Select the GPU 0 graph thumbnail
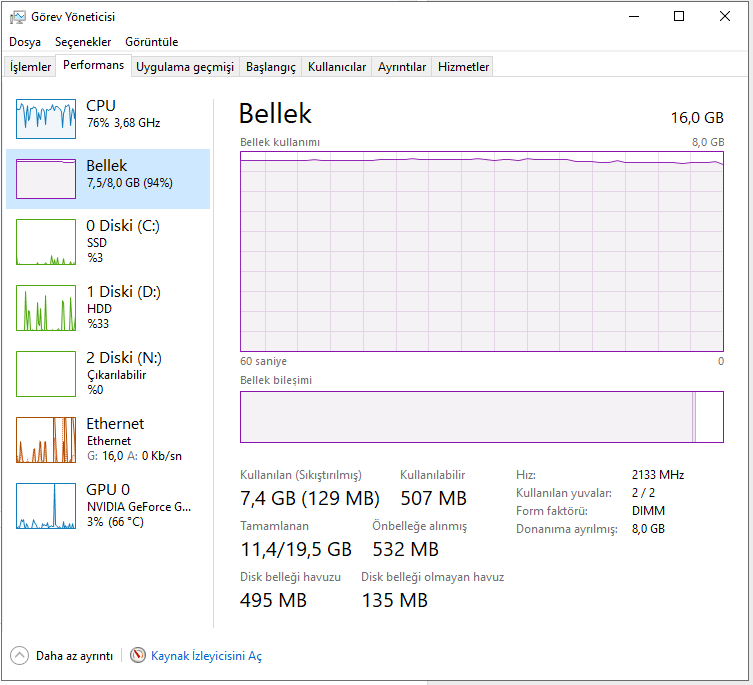This screenshot has width=753, height=685. [46, 506]
